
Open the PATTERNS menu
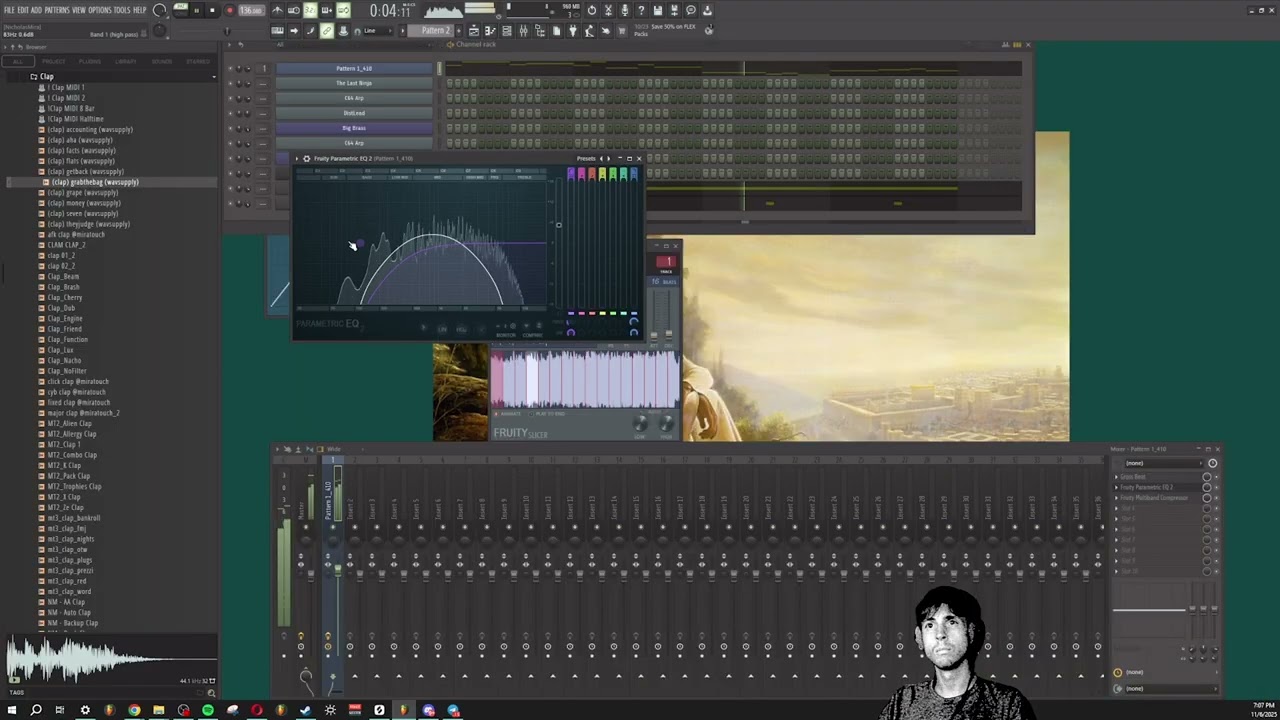click(57, 10)
